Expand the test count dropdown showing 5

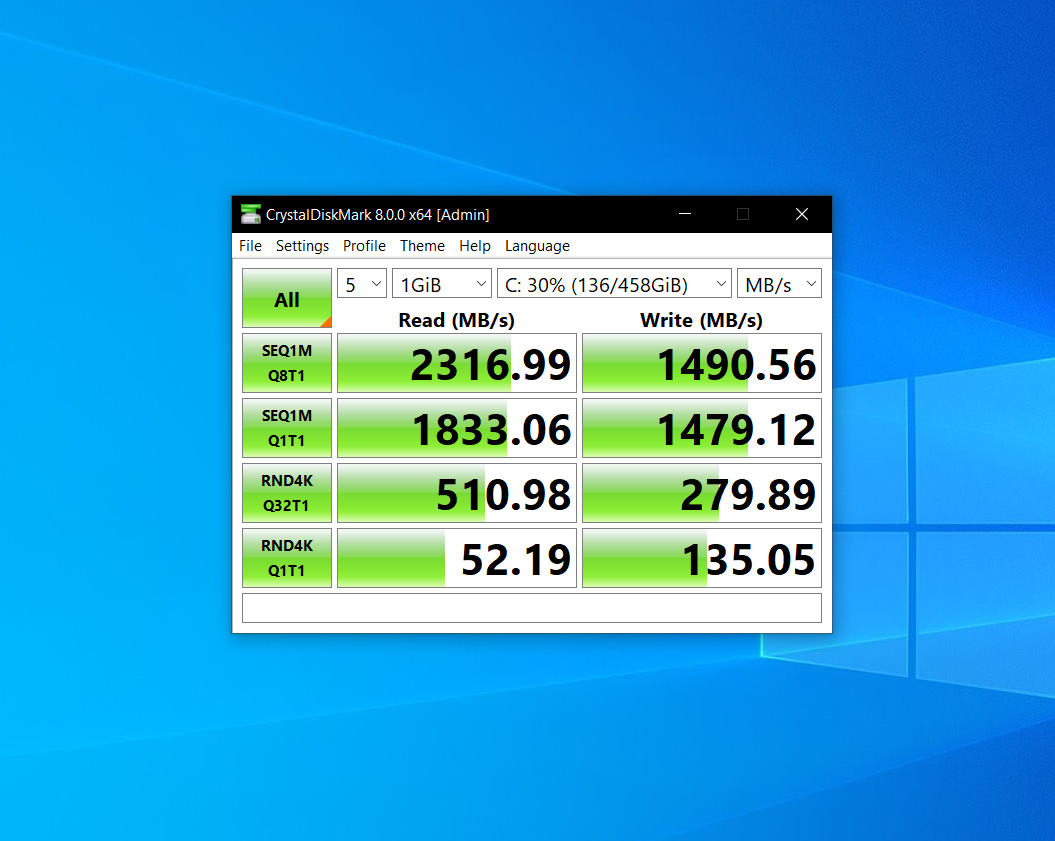pyautogui.click(x=362, y=284)
